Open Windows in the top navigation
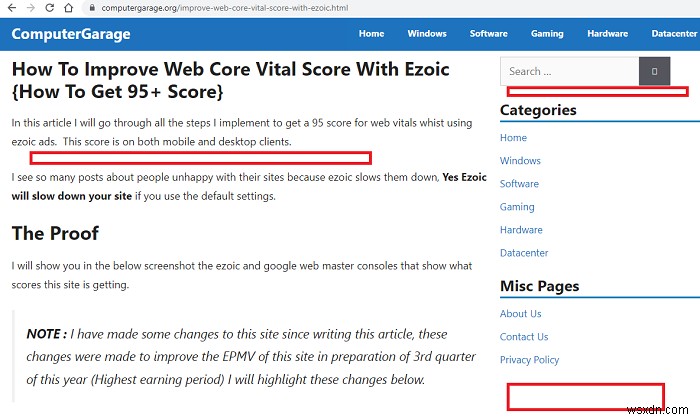The image size is (700, 420). pos(427,33)
